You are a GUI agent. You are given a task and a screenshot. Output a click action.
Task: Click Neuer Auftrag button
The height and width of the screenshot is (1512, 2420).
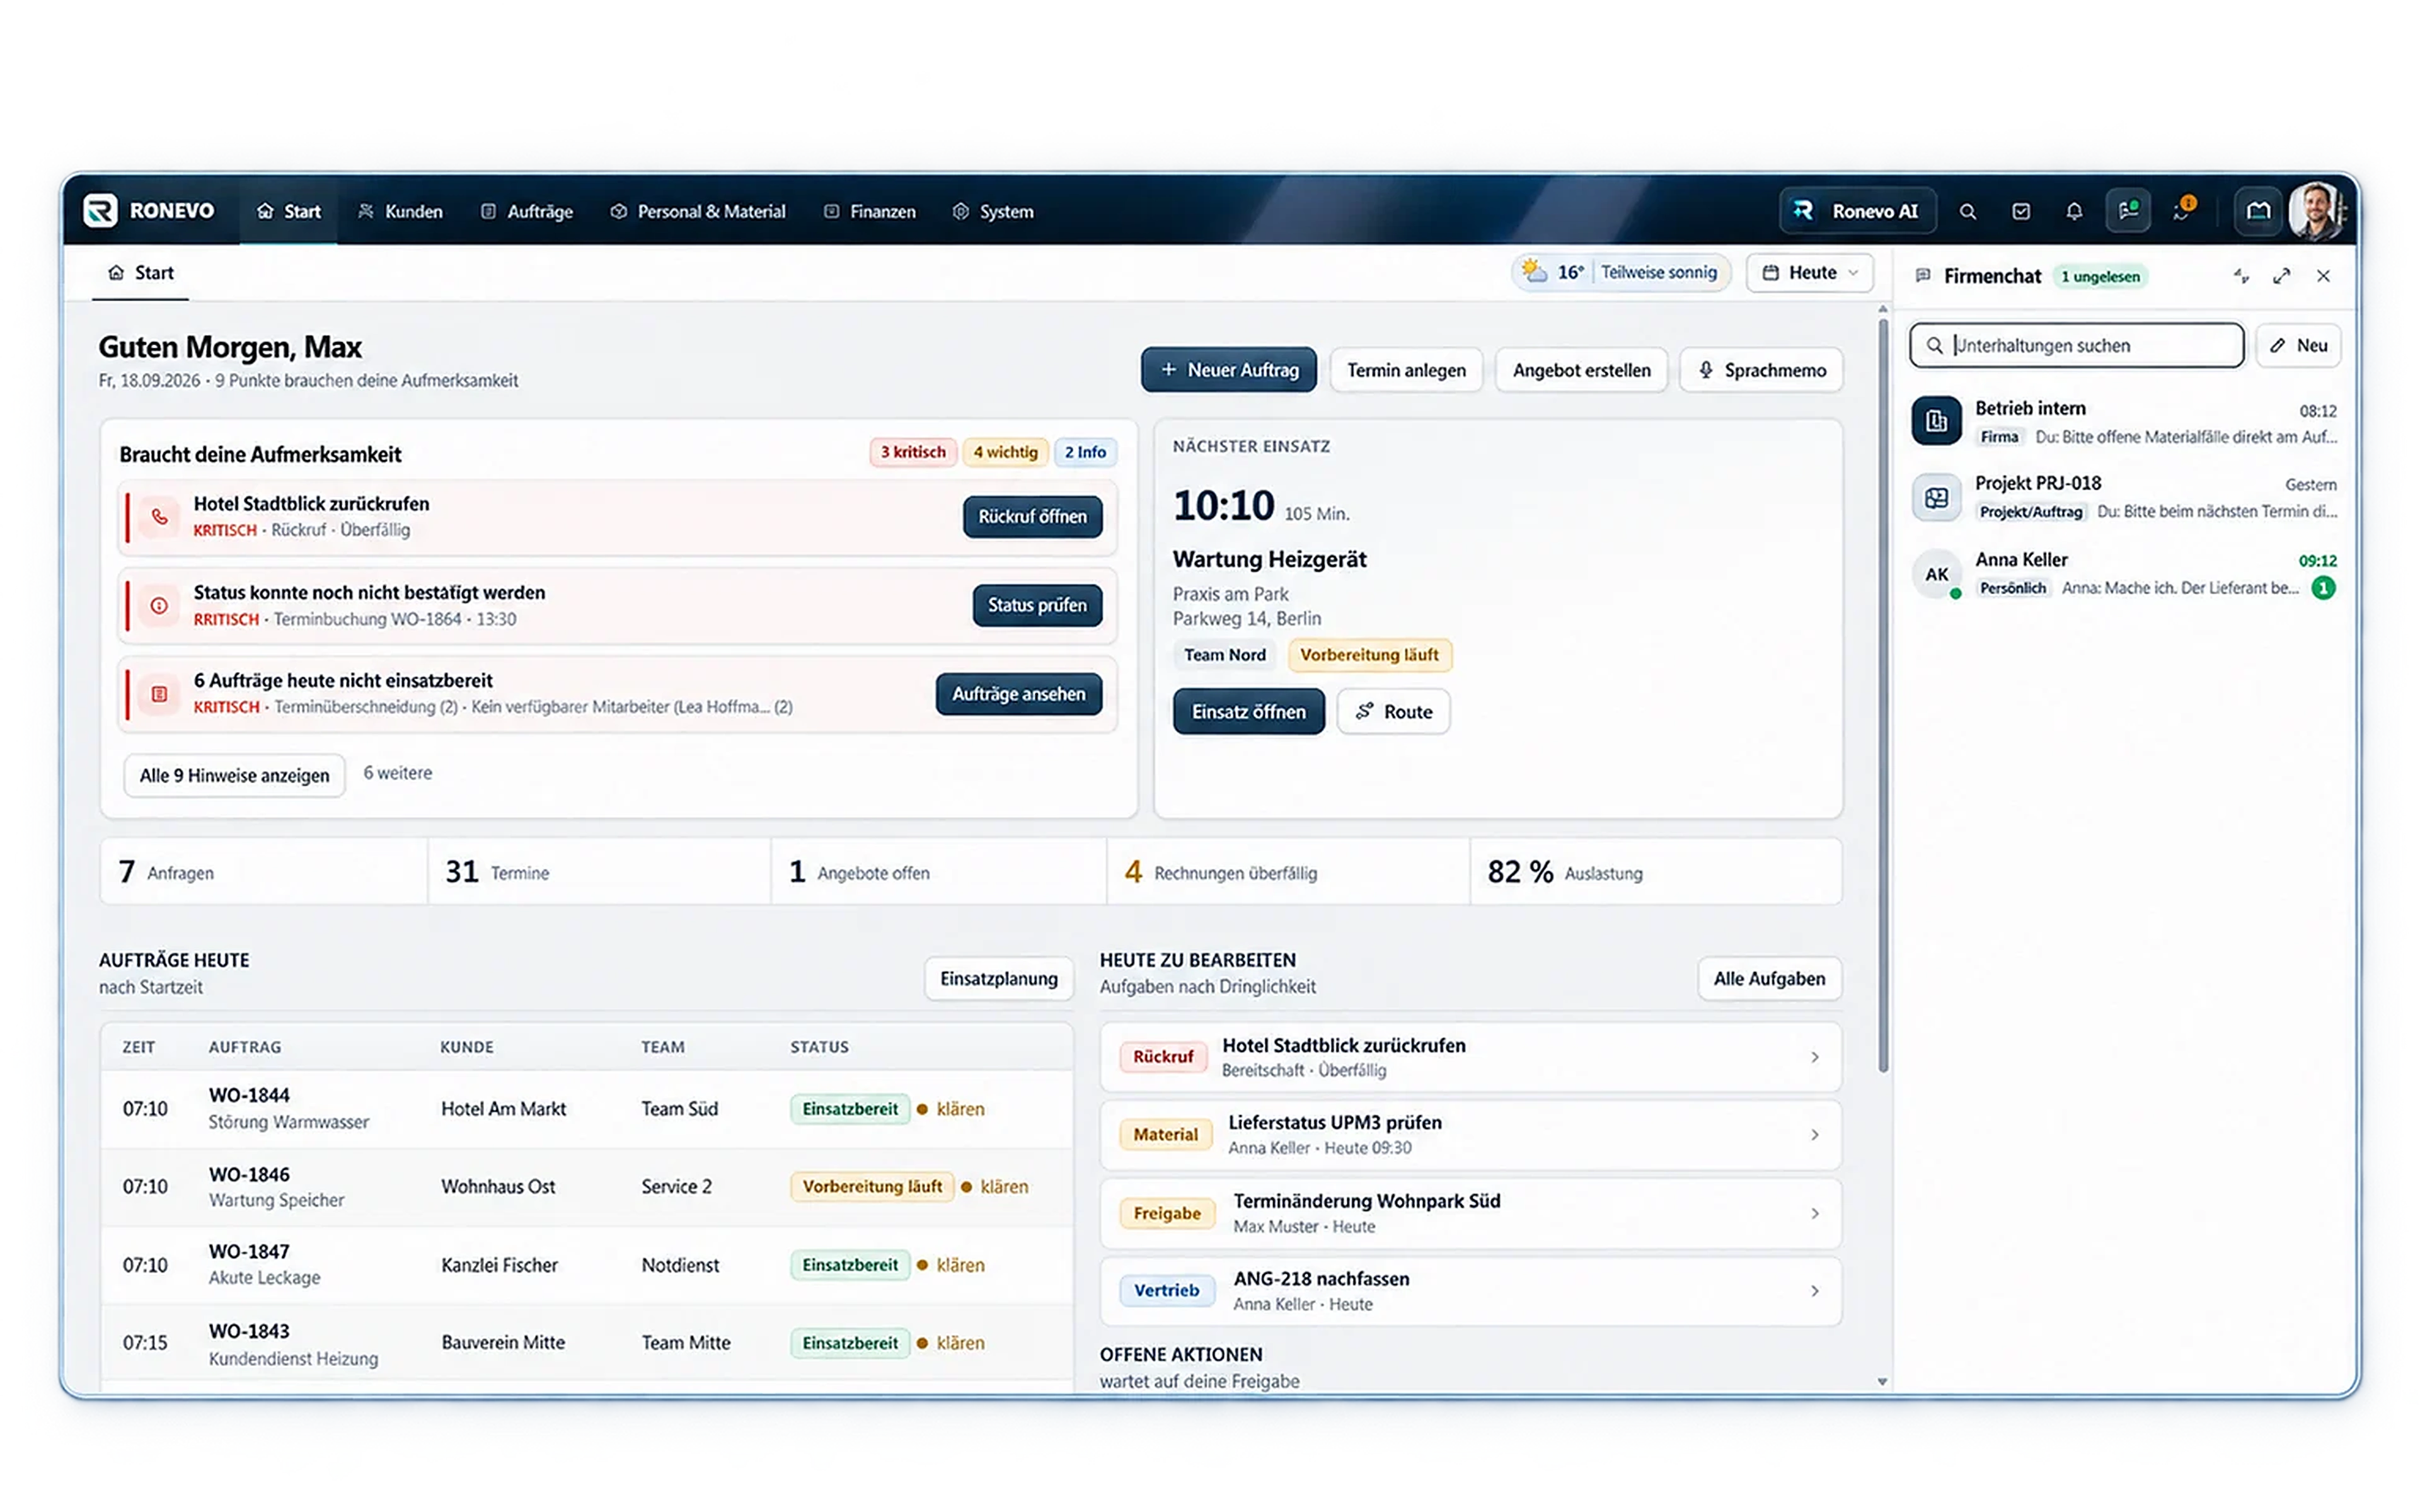point(1228,370)
